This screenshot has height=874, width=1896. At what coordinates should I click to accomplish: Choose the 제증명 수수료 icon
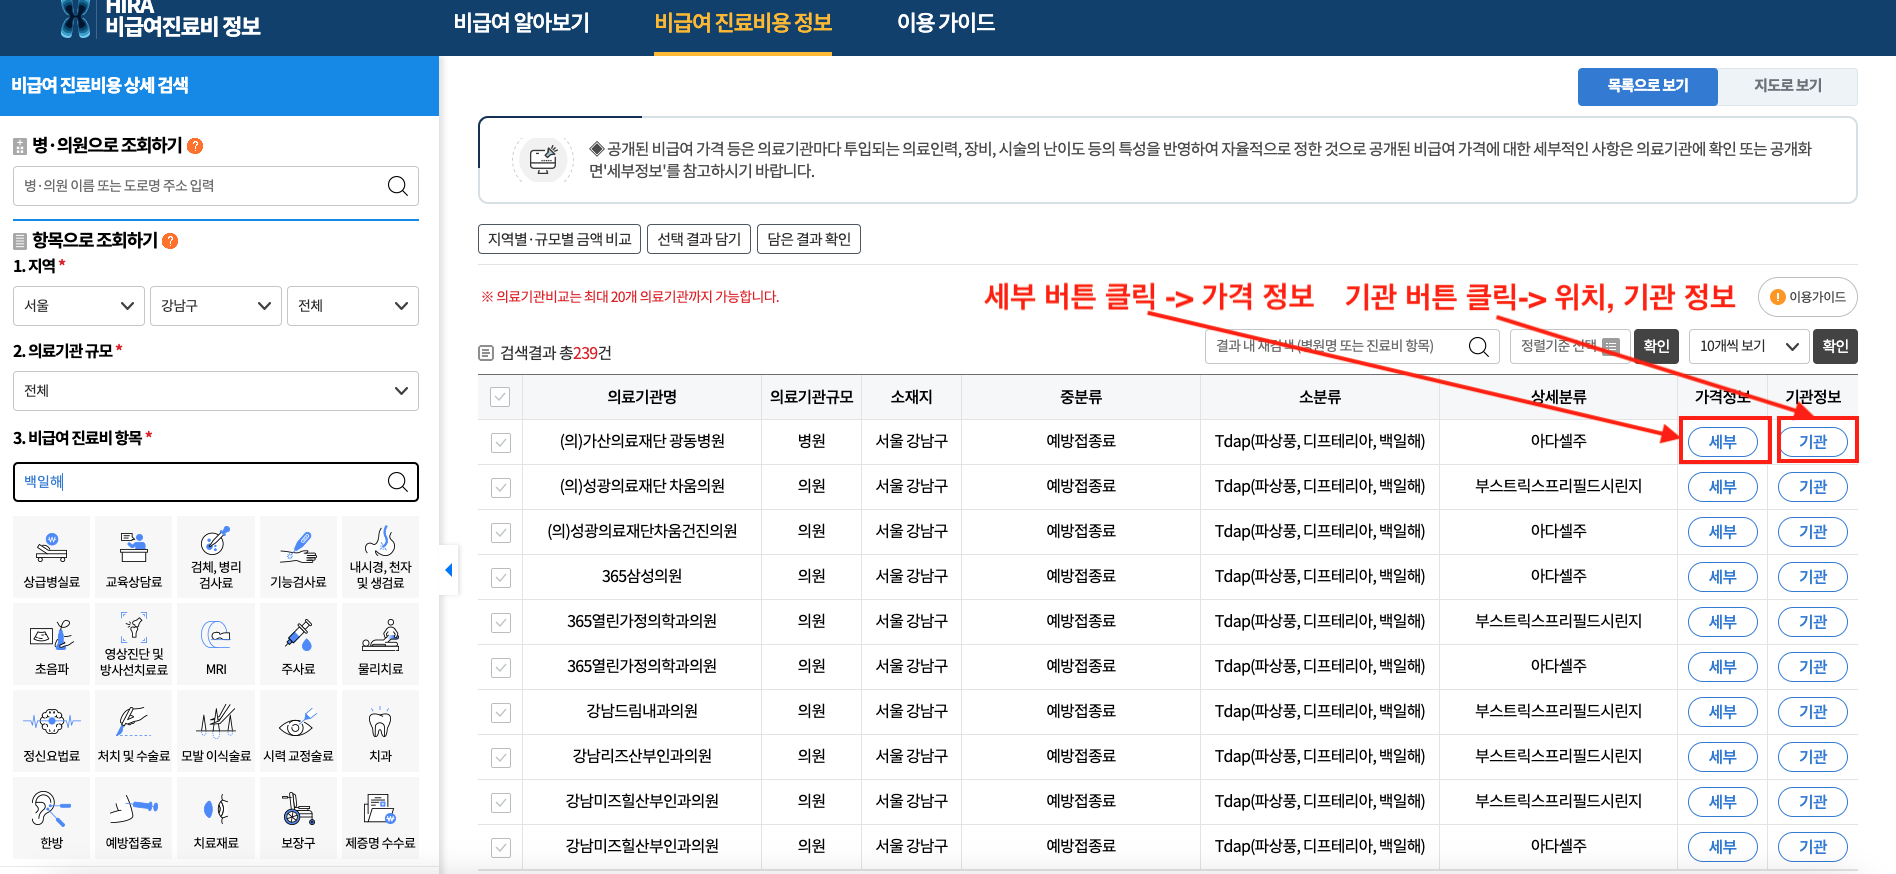pyautogui.click(x=380, y=818)
